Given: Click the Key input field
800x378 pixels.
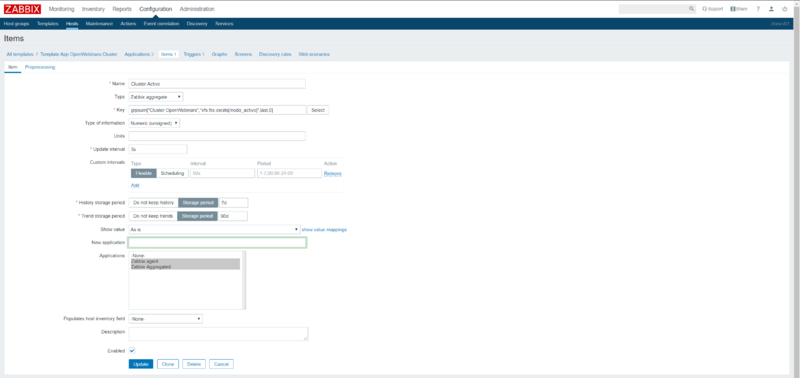Looking at the screenshot, I should 217,110.
